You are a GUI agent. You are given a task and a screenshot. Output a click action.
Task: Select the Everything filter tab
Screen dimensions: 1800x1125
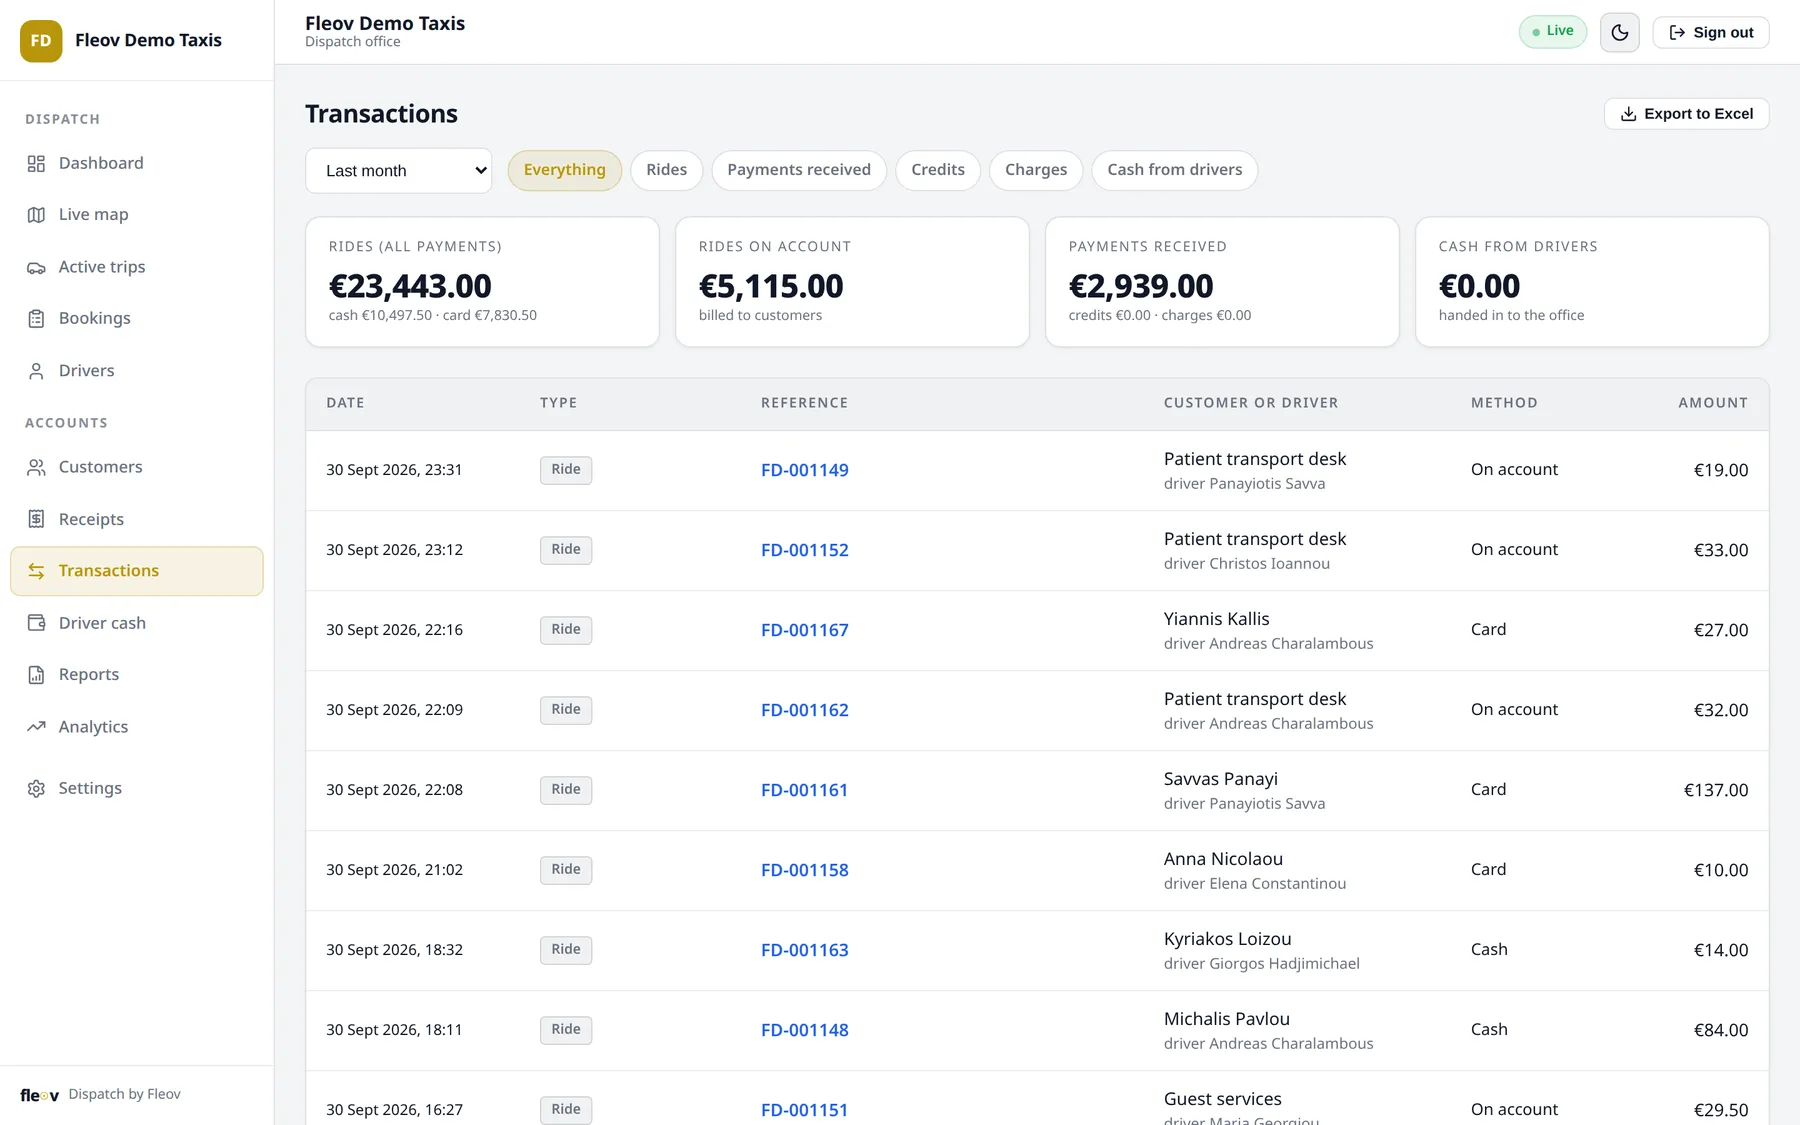pyautogui.click(x=564, y=170)
